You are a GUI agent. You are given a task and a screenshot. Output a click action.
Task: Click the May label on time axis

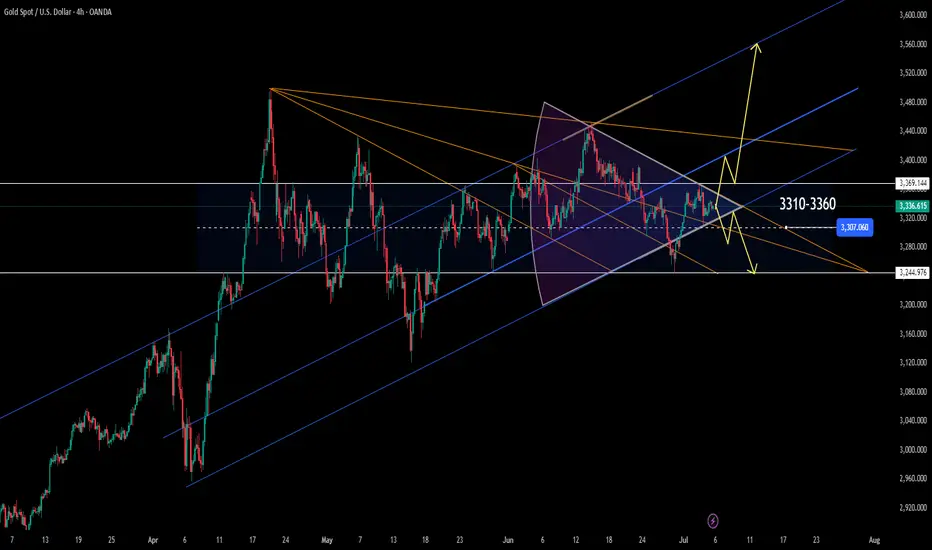point(327,540)
